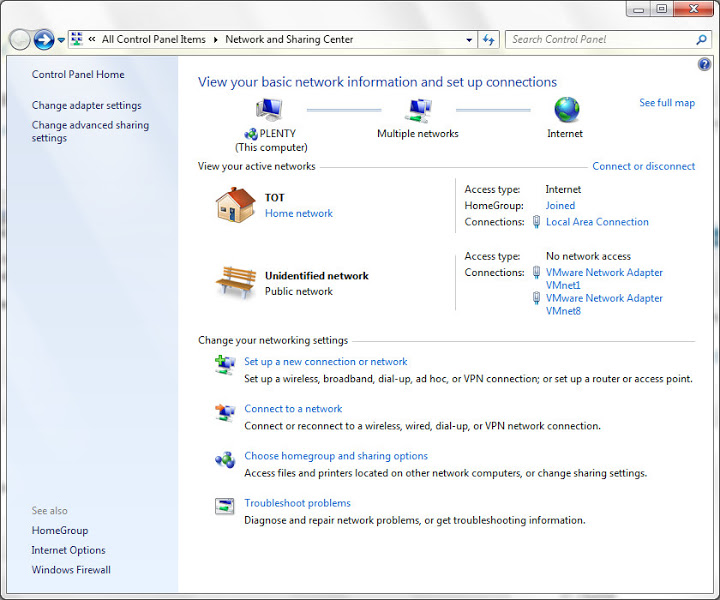
Task: Click the Search Control Panel field
Action: (608, 39)
